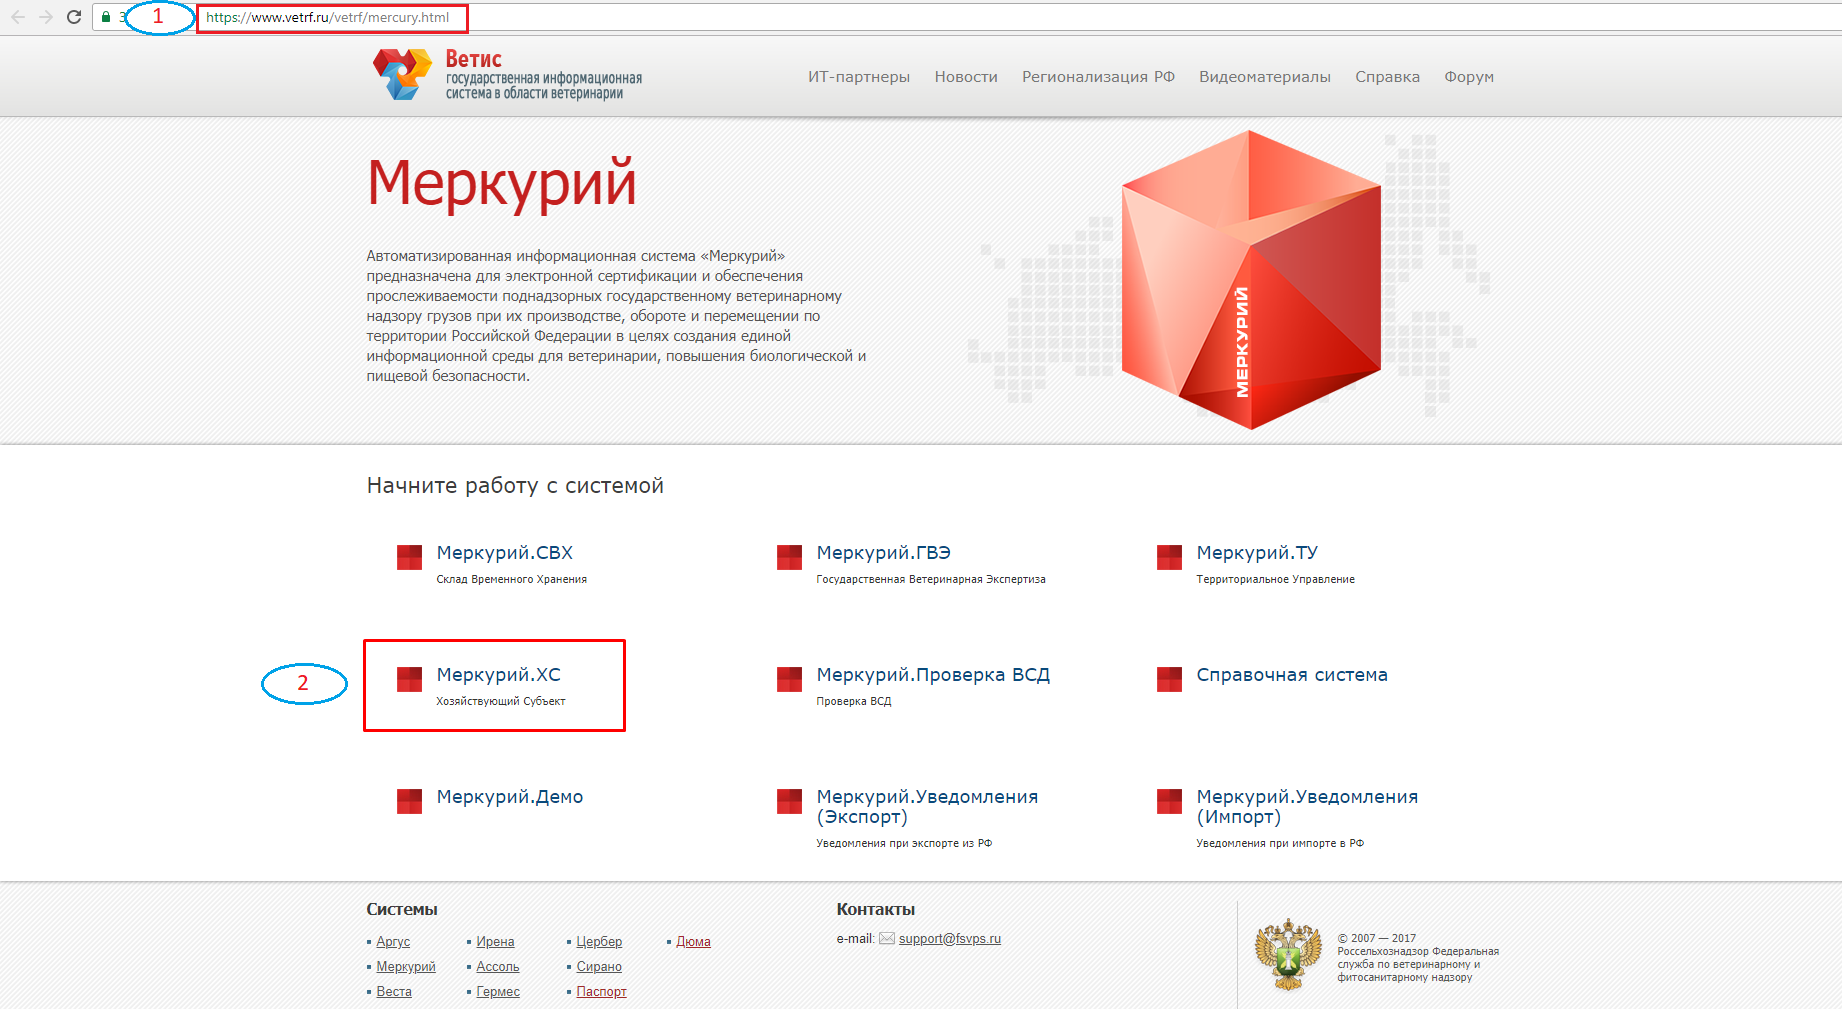
Task: Open the Аргус footer link
Action: click(393, 942)
